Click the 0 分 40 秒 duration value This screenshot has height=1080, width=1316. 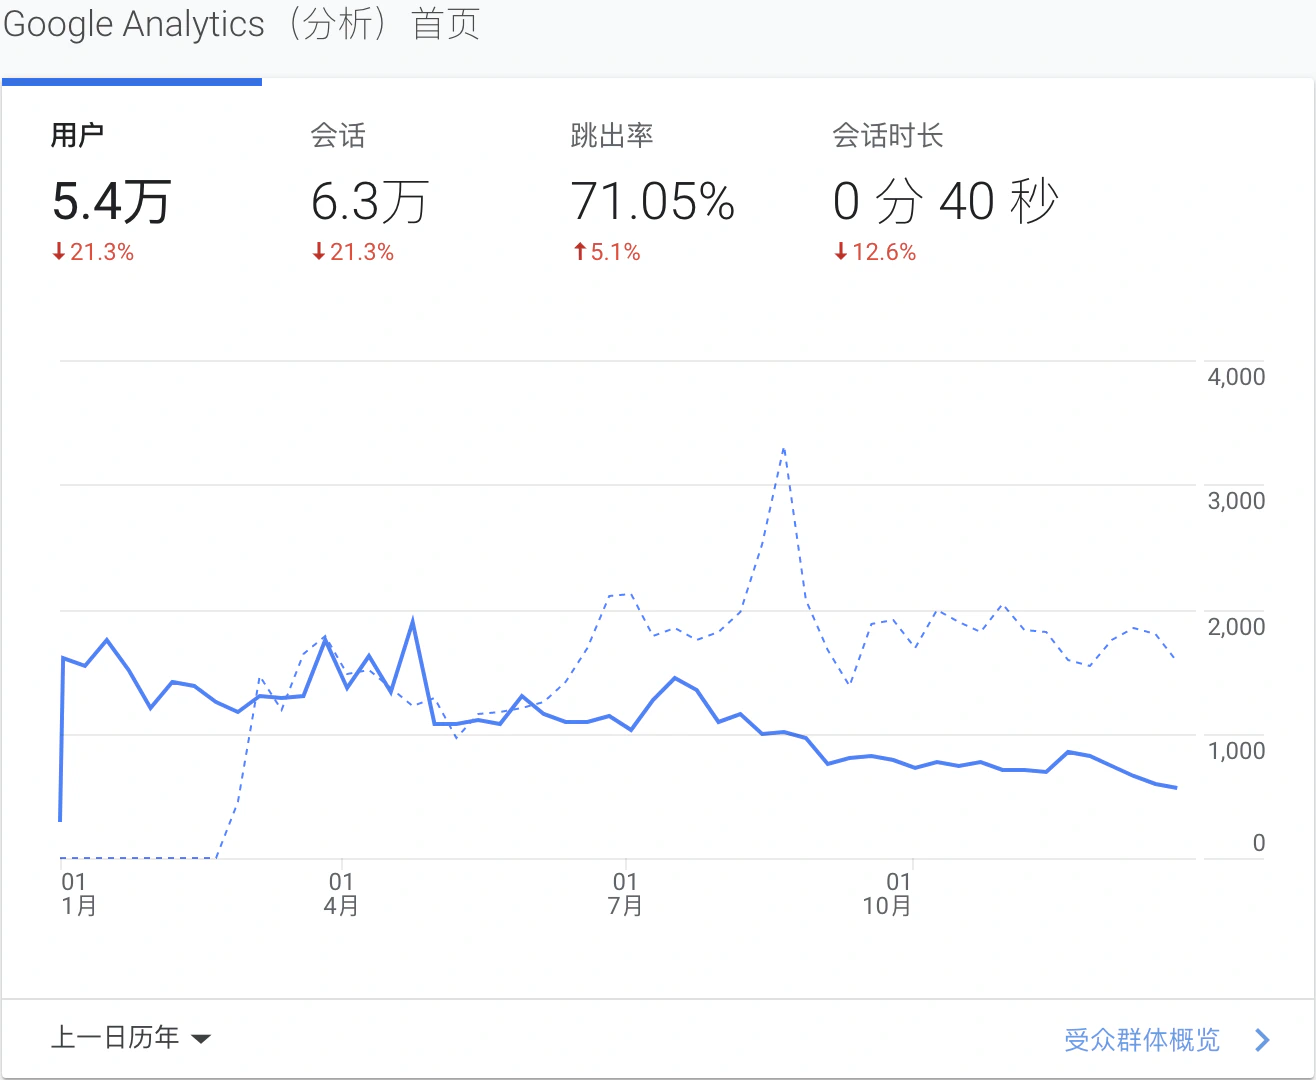tap(945, 202)
